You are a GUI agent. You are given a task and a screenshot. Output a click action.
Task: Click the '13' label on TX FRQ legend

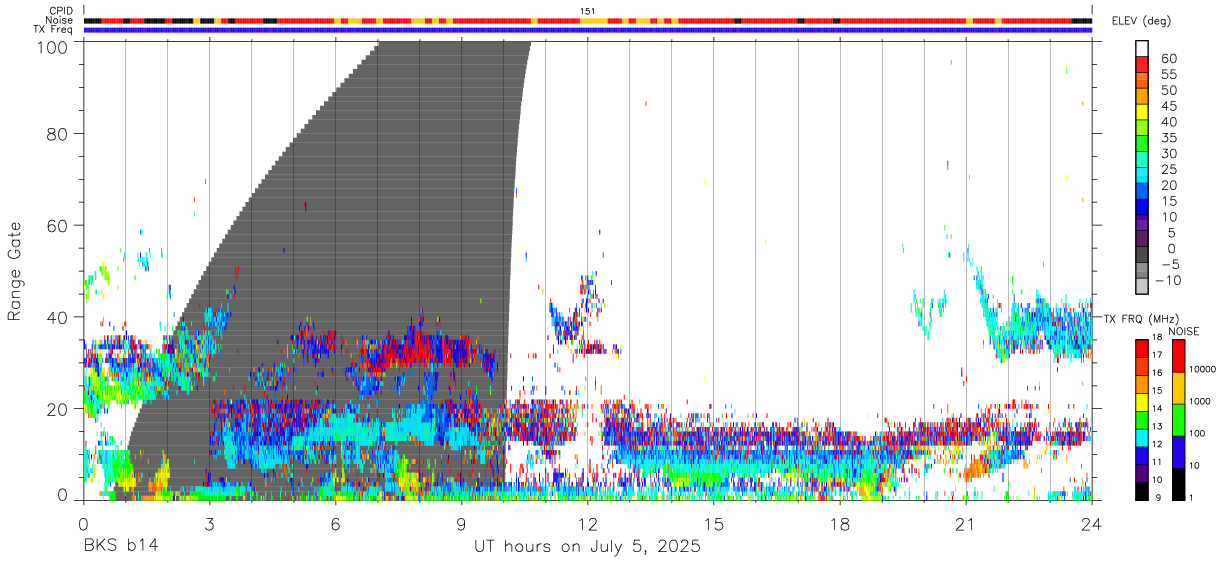[1157, 426]
